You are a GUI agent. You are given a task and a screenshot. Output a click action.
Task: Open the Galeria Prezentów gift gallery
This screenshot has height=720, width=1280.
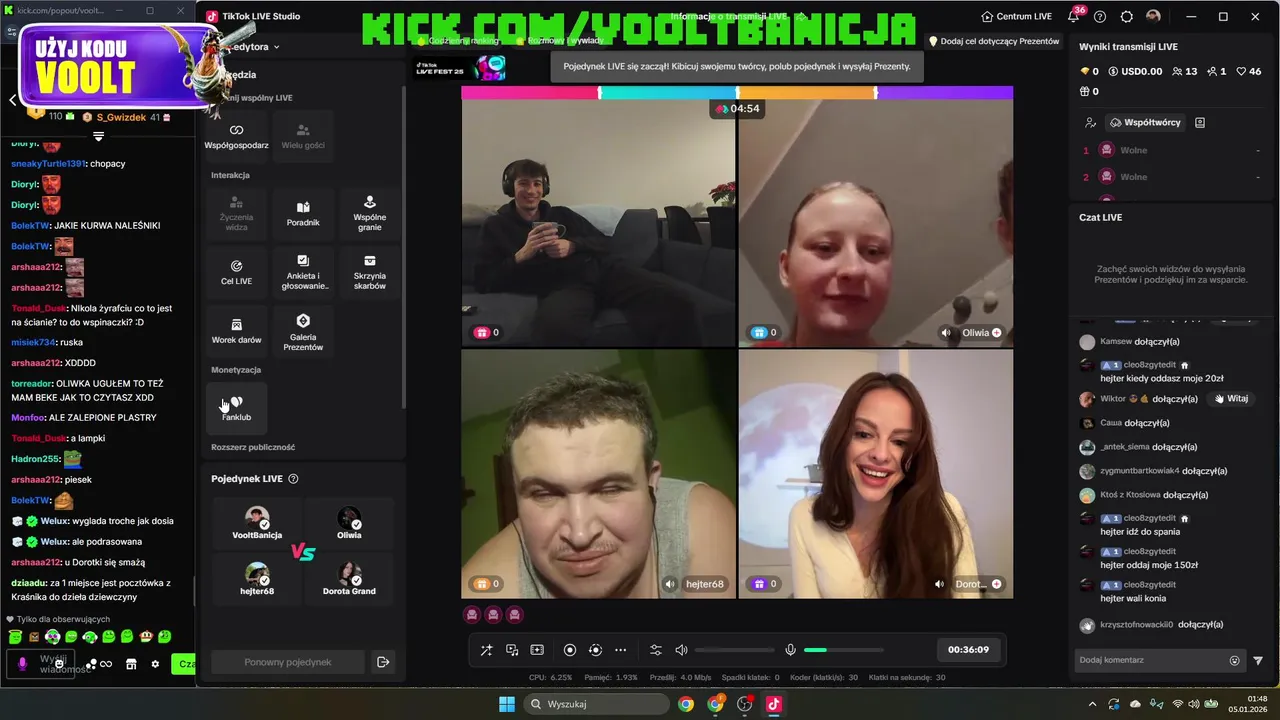pos(303,331)
